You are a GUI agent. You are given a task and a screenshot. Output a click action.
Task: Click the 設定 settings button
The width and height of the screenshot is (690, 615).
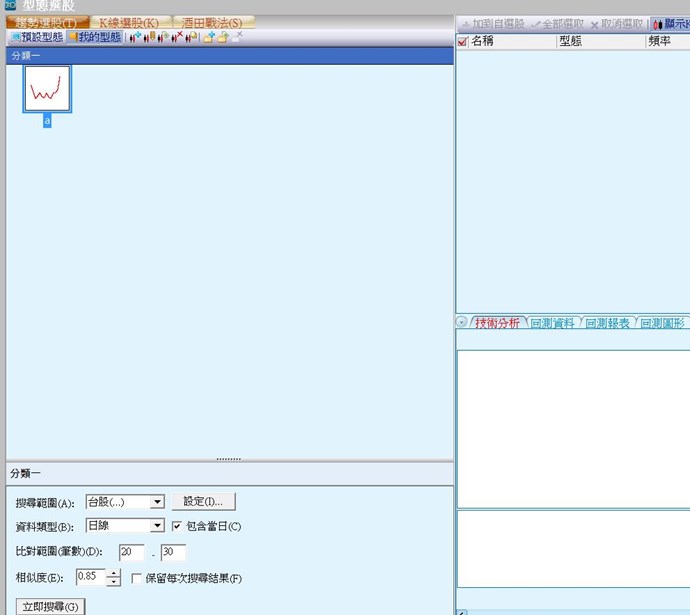[x=203, y=502]
